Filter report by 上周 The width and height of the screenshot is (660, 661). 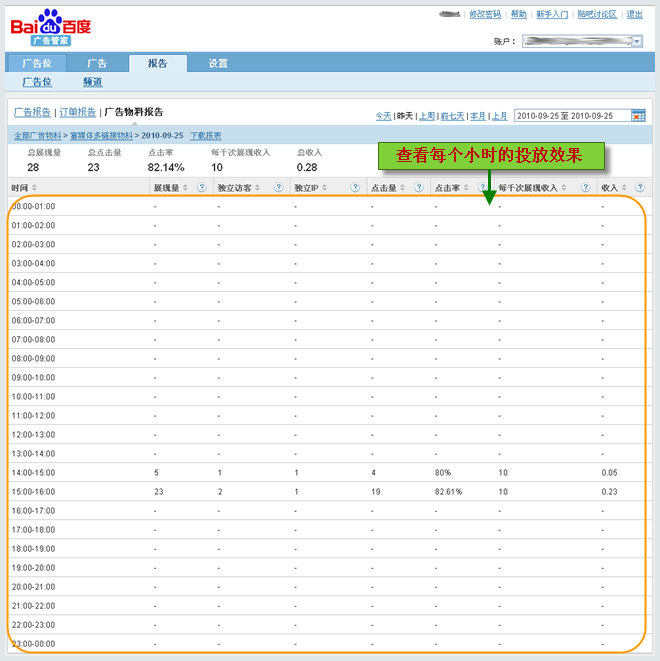(x=427, y=116)
